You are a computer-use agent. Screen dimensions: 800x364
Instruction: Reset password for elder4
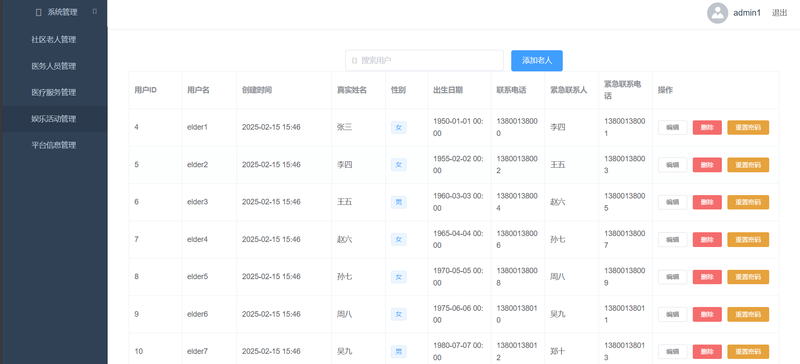[x=748, y=239]
